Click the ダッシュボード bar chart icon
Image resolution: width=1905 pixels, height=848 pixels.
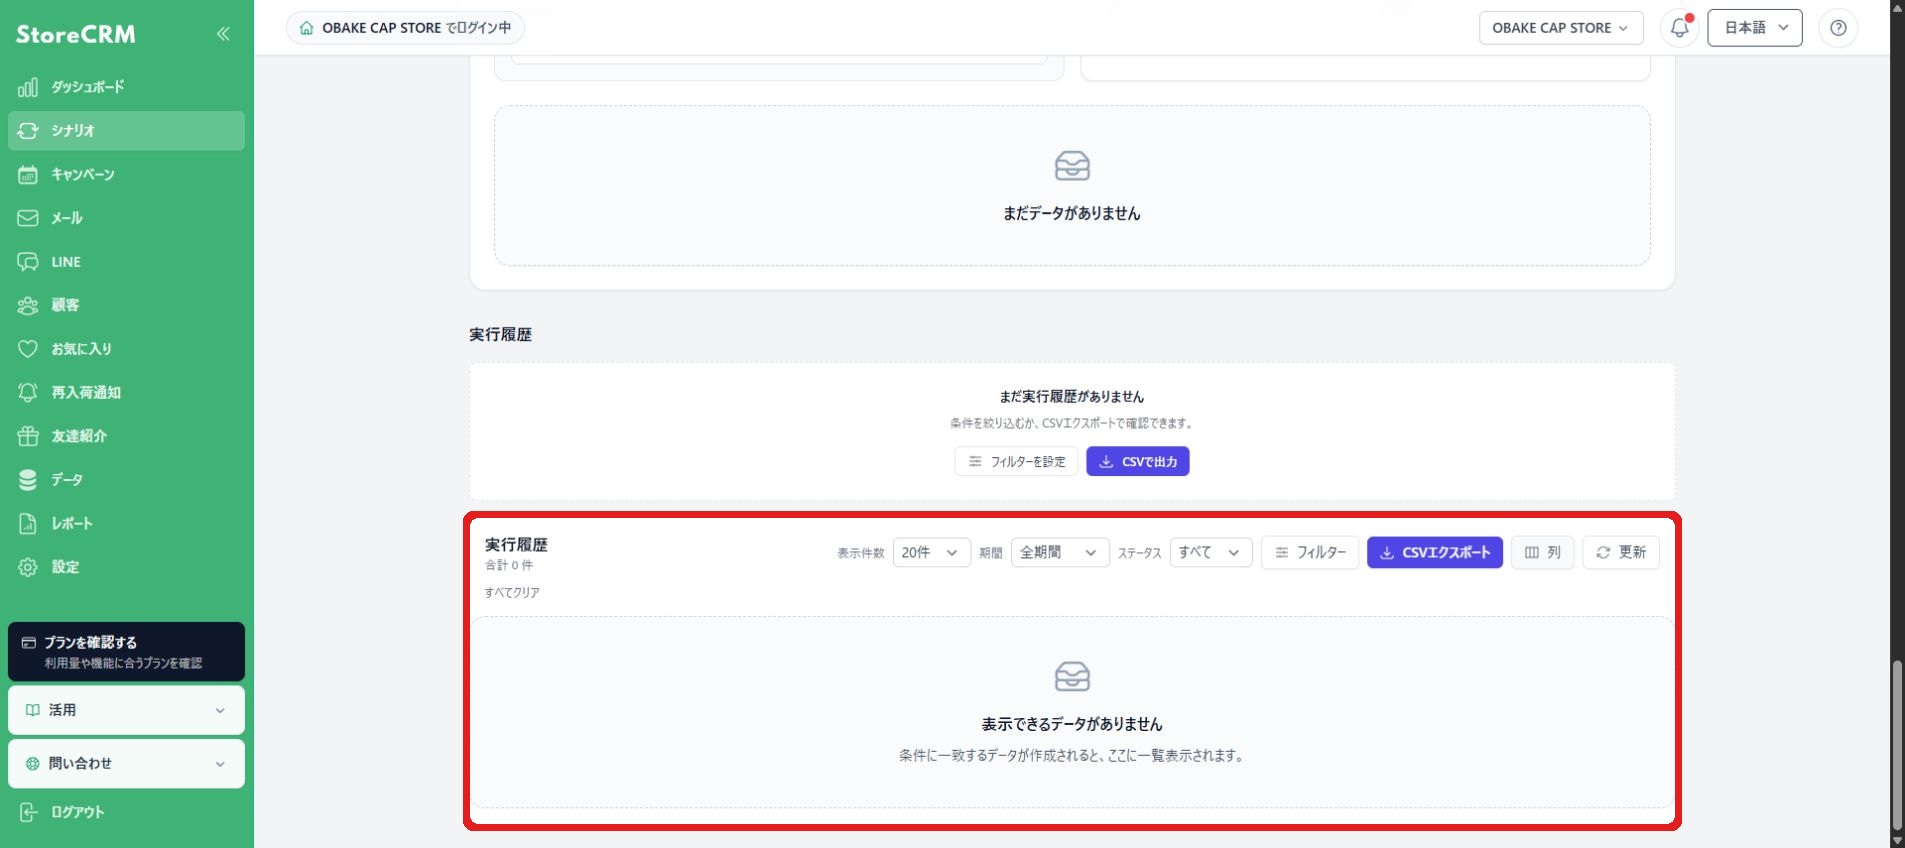[x=28, y=87]
